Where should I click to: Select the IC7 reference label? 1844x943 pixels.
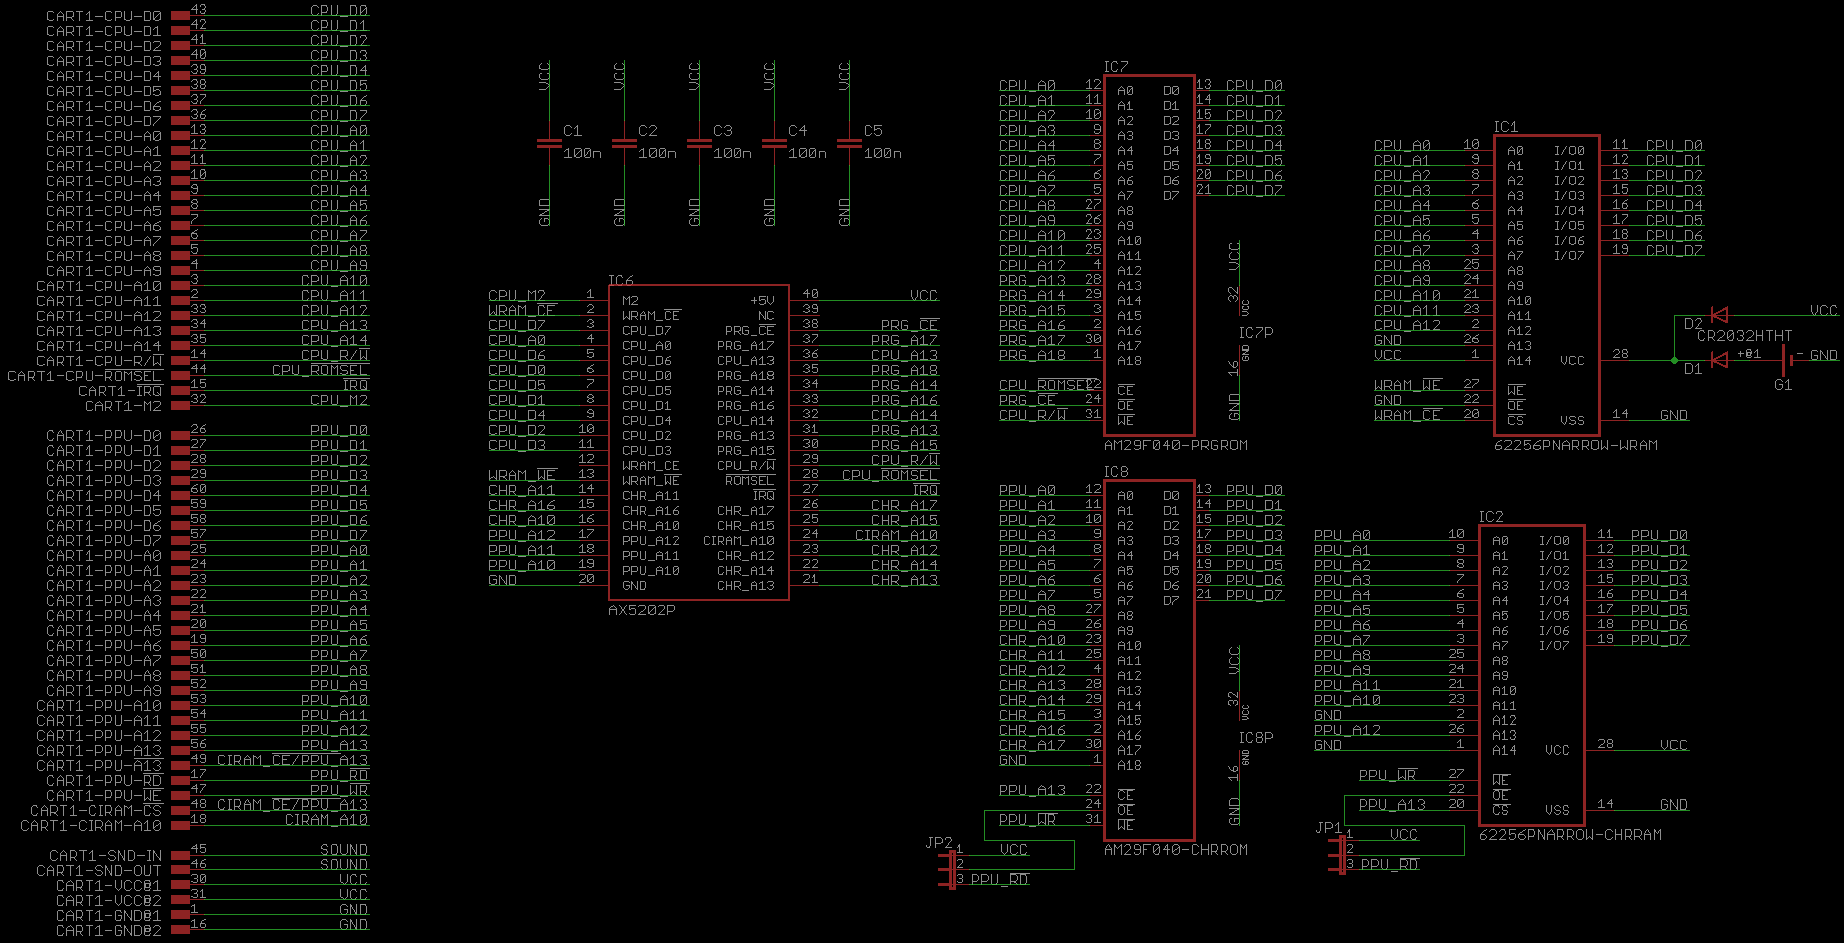point(1116,67)
